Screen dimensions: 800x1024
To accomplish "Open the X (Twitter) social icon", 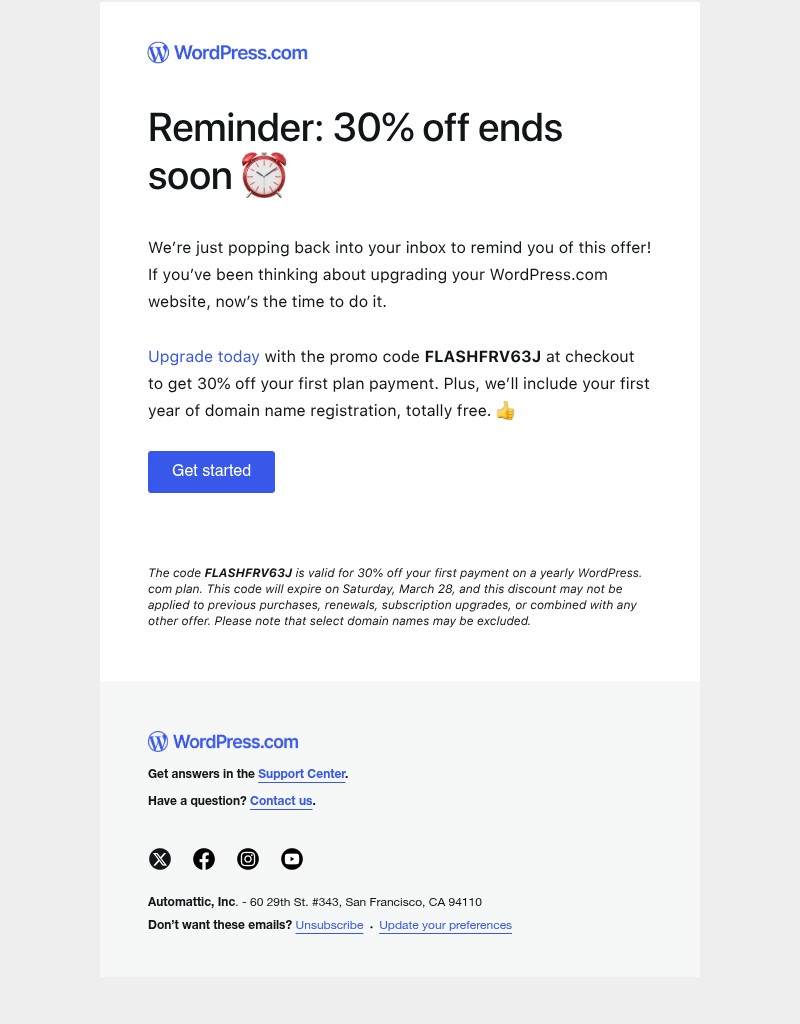I will (x=160, y=859).
